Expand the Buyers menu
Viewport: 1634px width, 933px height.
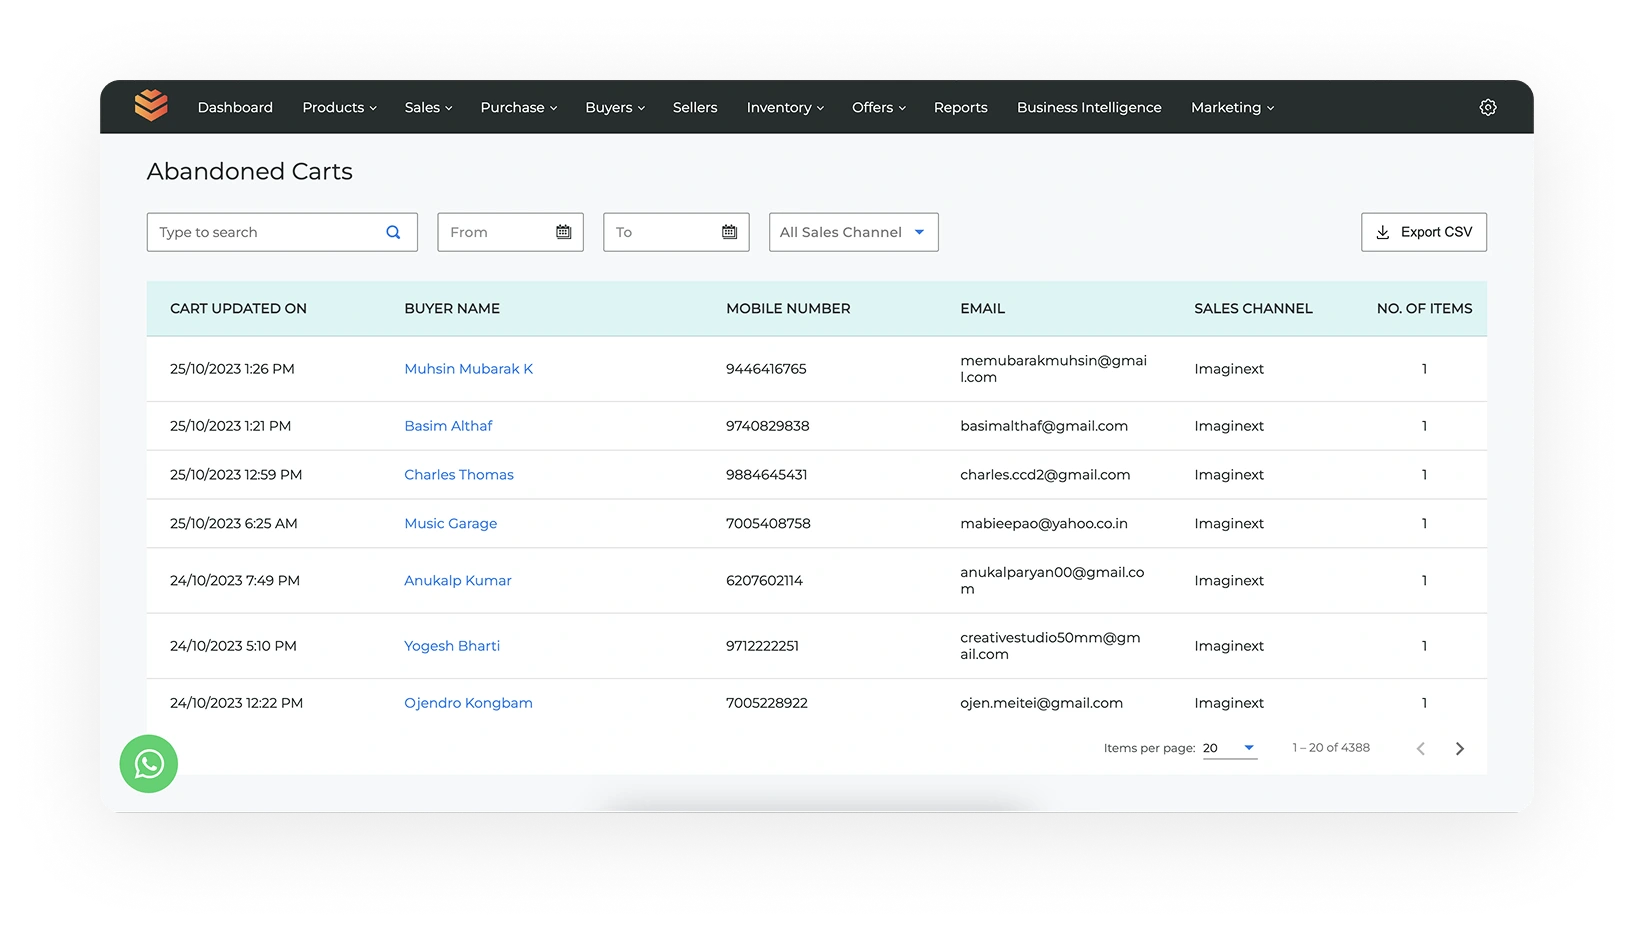pyautogui.click(x=615, y=107)
